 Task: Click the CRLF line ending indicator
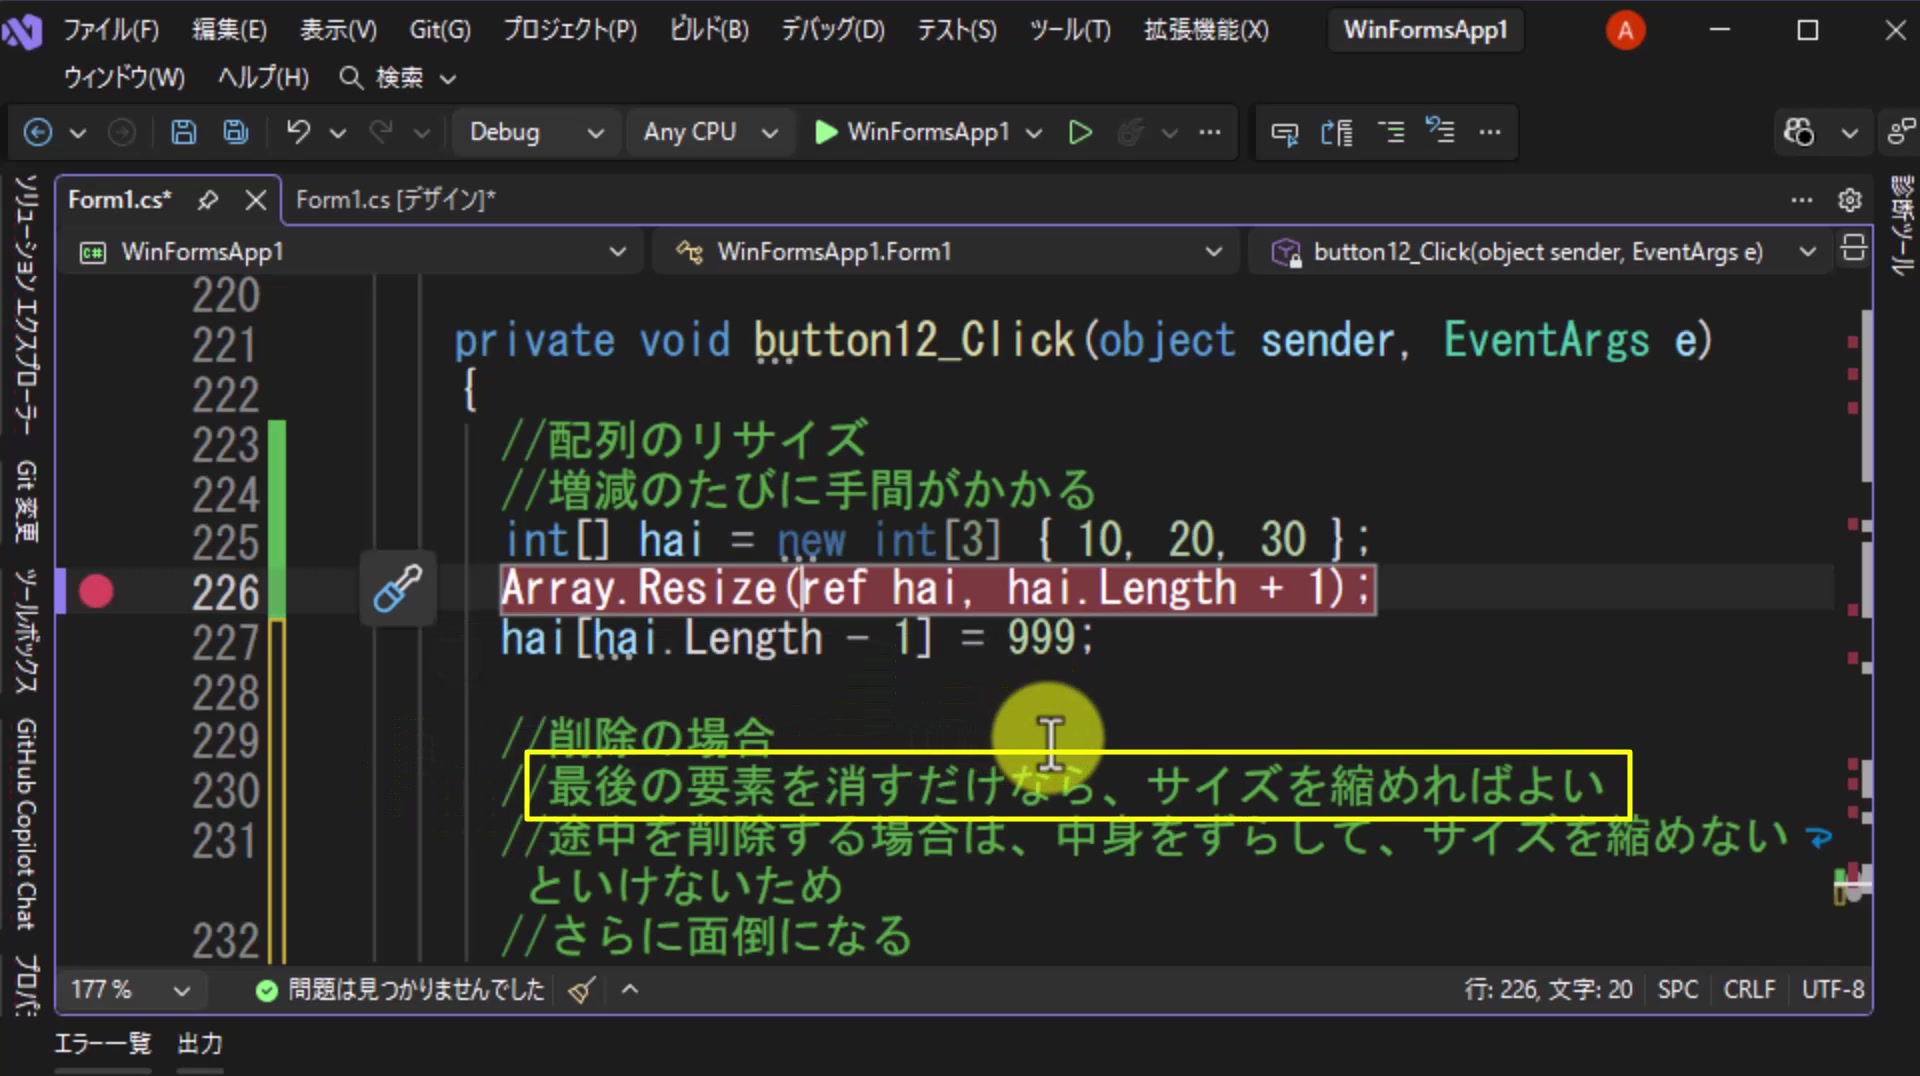pyautogui.click(x=1749, y=989)
